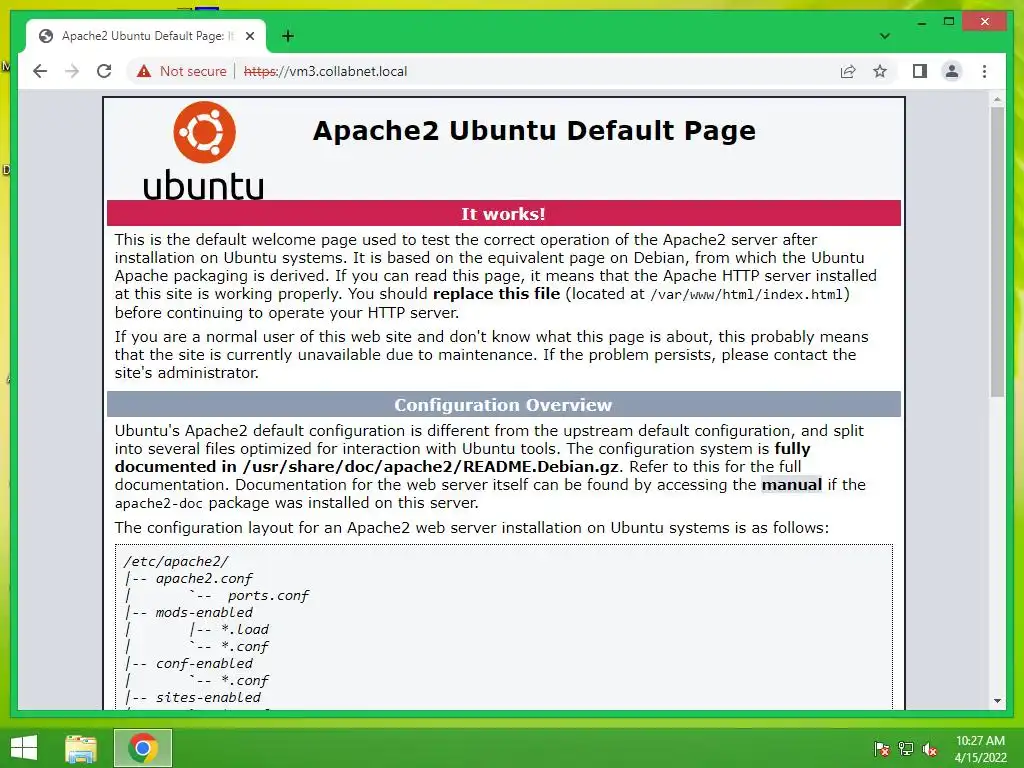Open the Windows Start menu
1024x768 pixels.
click(24, 748)
